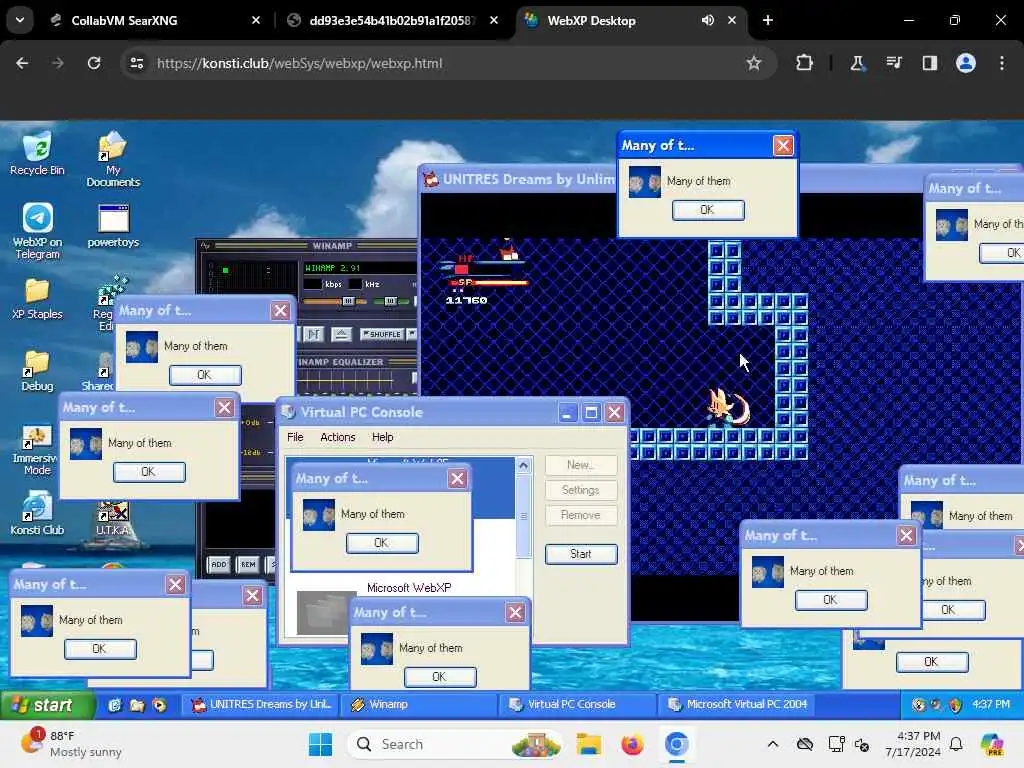Click the address bar URL

tap(299, 63)
